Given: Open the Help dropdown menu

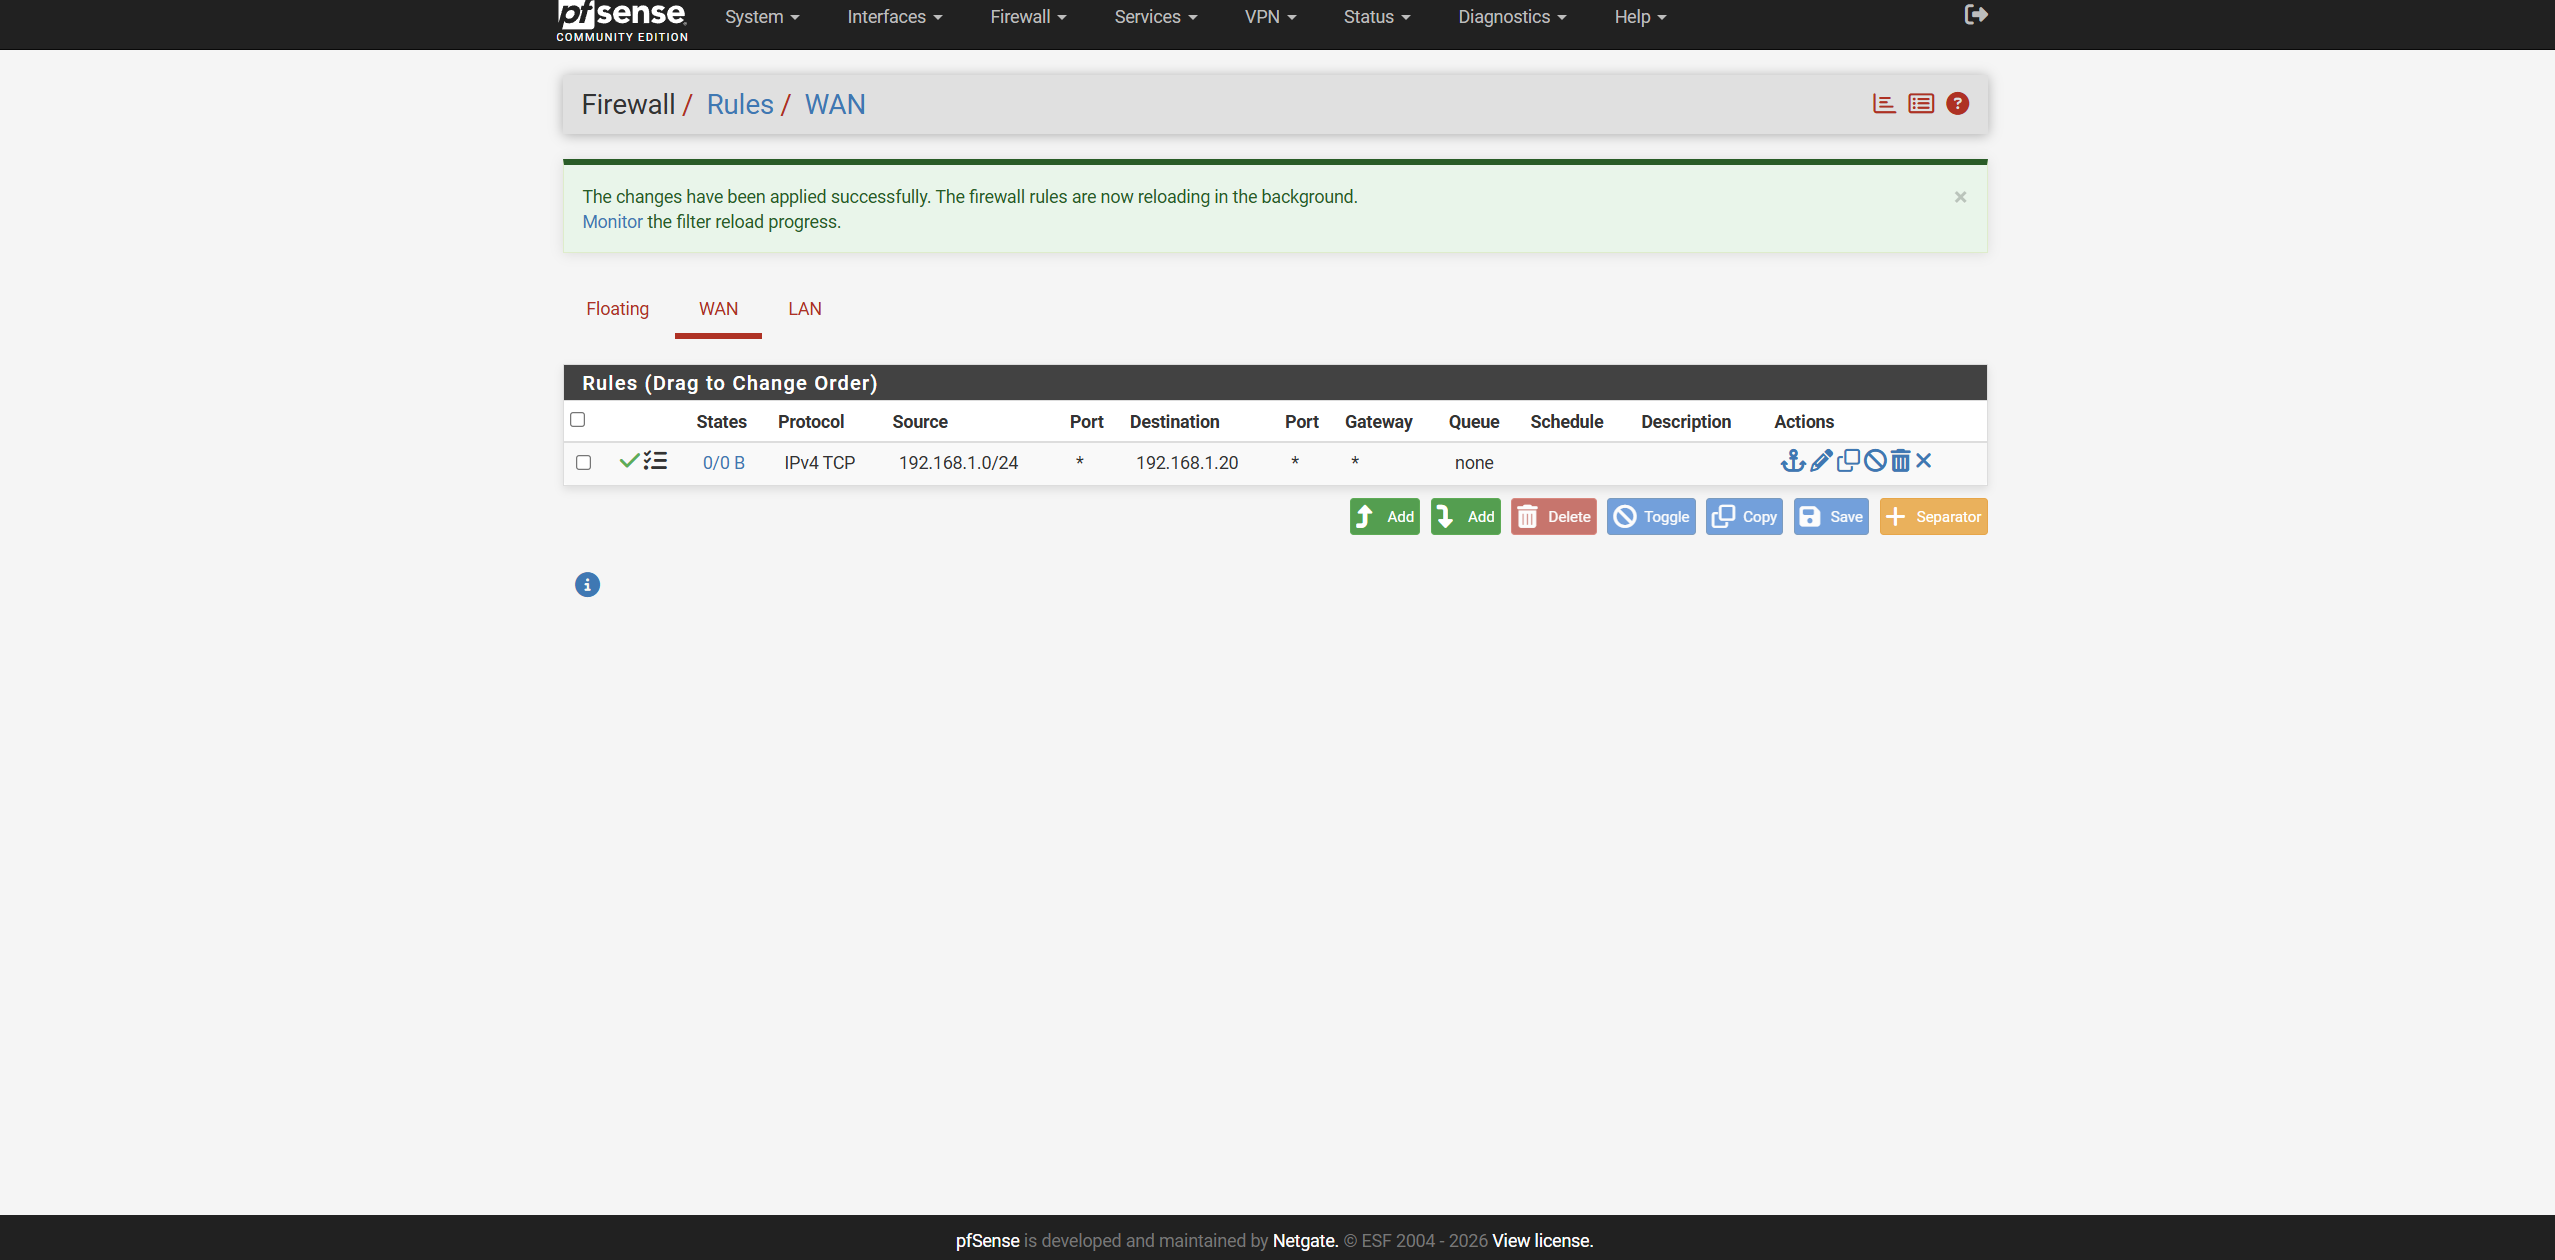Looking at the screenshot, I should coord(1640,17).
